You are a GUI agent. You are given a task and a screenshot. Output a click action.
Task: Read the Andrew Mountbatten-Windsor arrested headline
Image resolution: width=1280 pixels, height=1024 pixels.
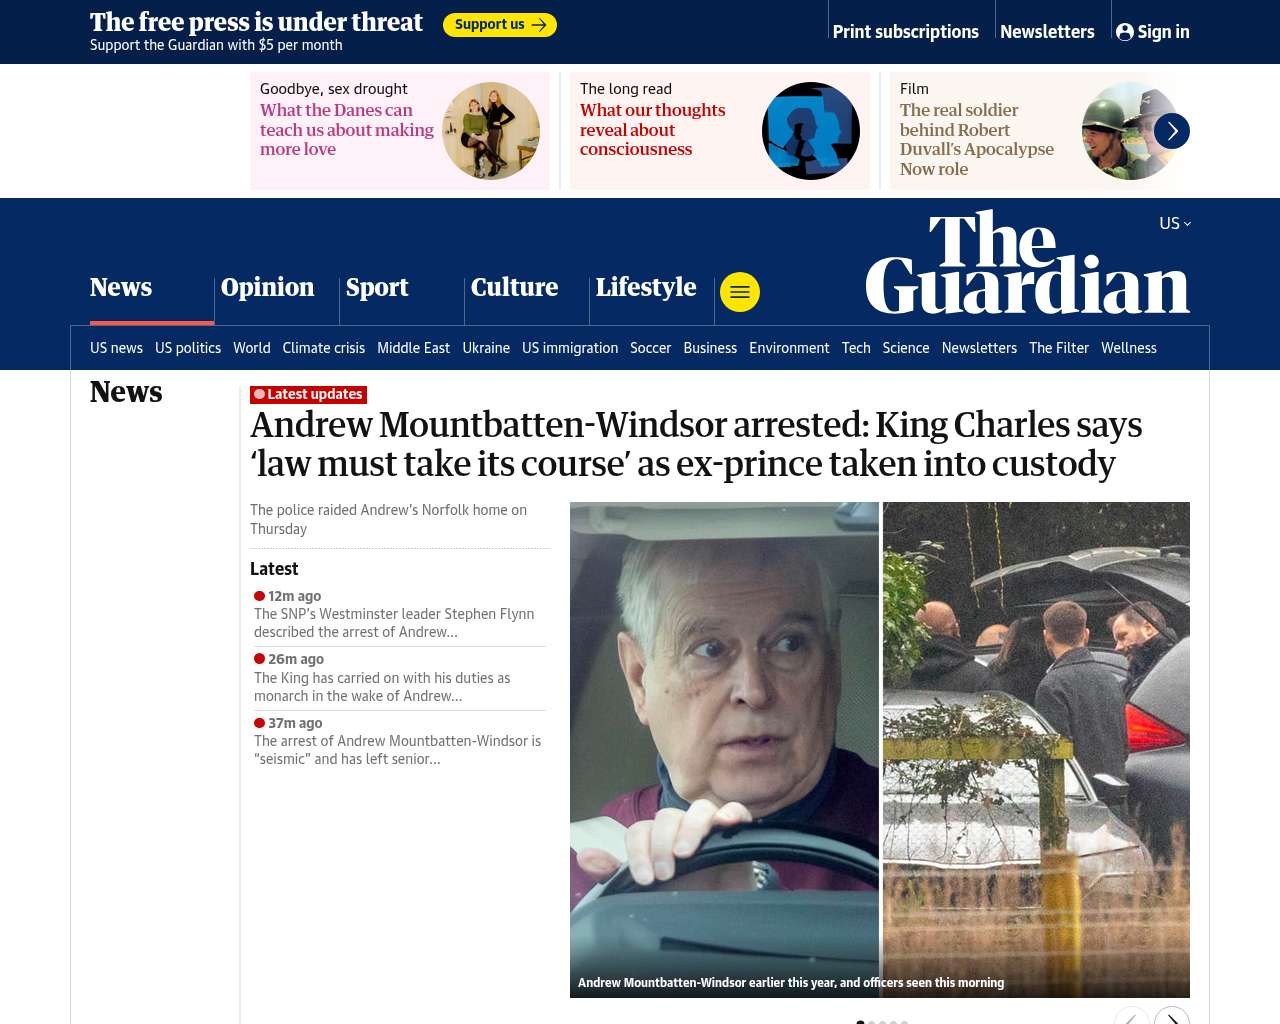696,444
